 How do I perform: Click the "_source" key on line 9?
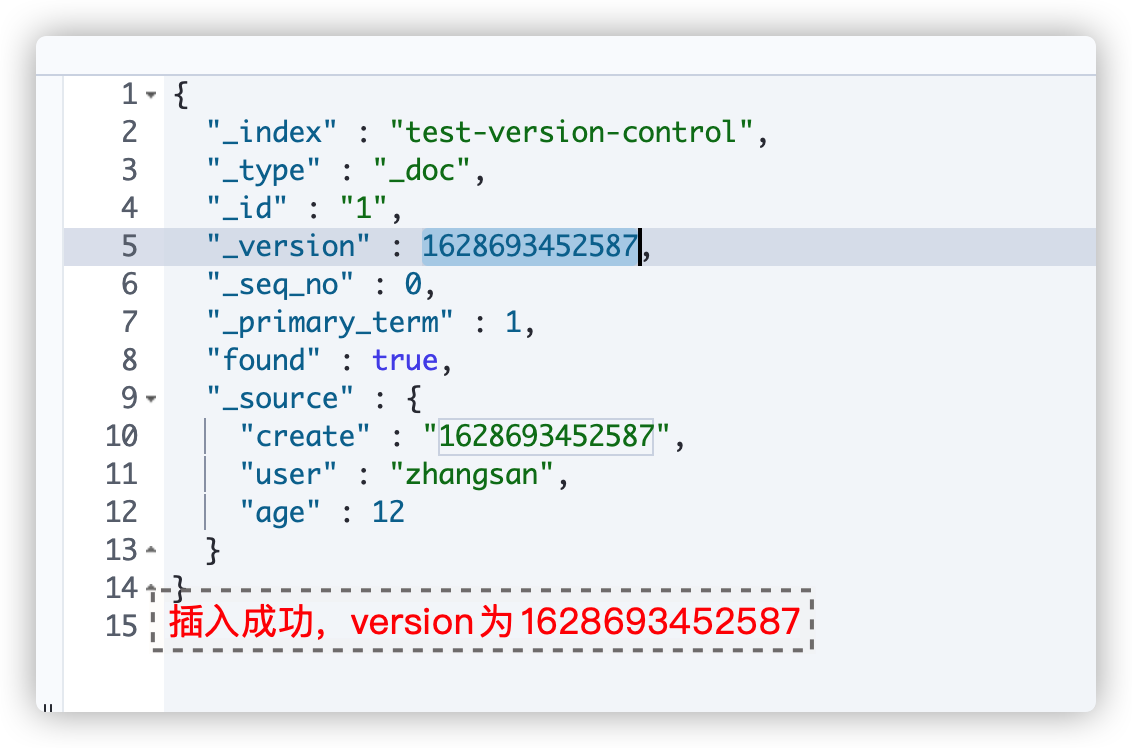click(280, 399)
